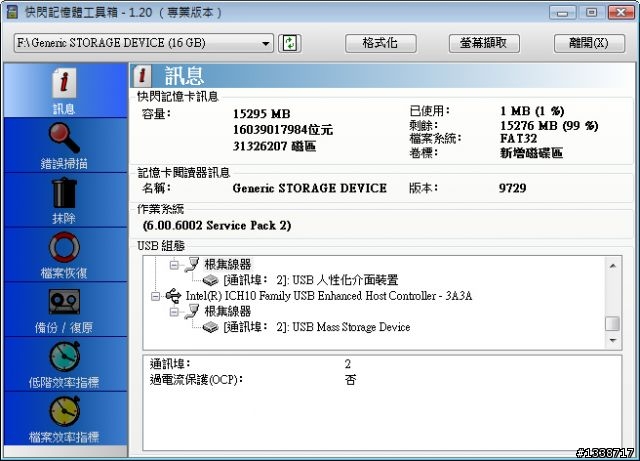The image size is (640, 461).
Task: Select USB Mass Storage Device tree row
Action: (x=317, y=327)
